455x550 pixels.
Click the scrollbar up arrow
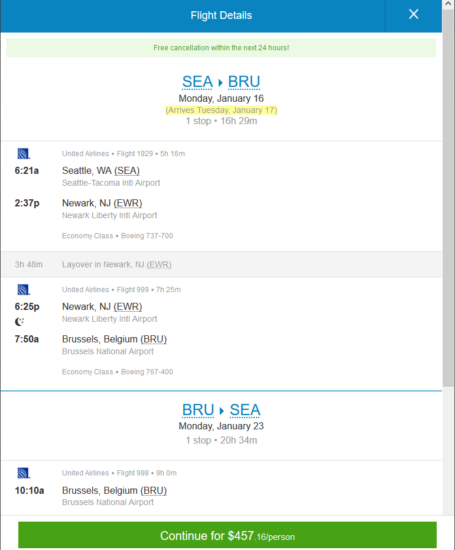448,4
